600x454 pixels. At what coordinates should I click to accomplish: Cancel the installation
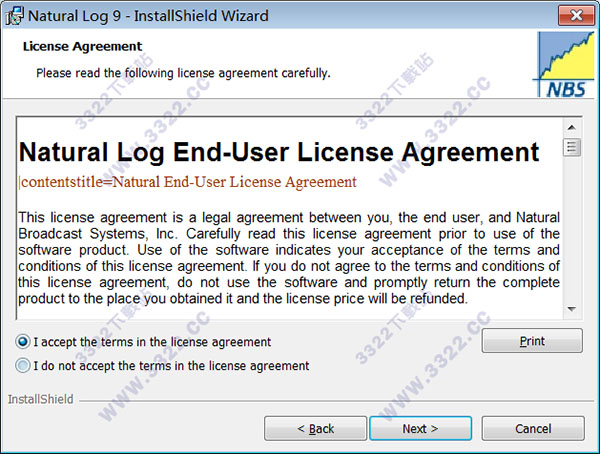pos(533,428)
